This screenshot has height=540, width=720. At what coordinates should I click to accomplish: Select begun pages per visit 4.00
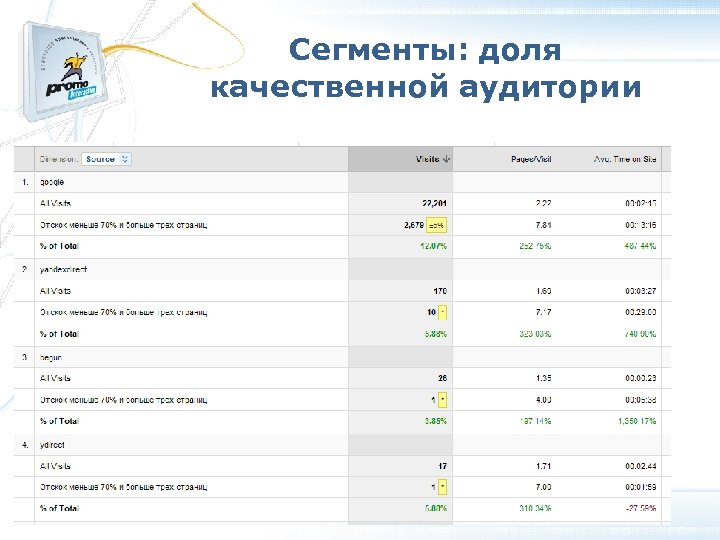pyautogui.click(x=543, y=400)
